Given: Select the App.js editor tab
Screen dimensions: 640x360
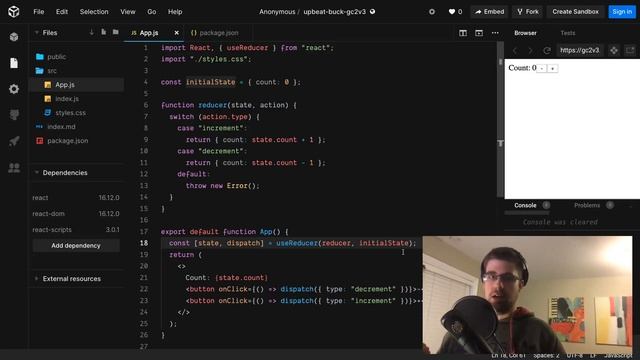Looking at the screenshot, I should point(149,33).
